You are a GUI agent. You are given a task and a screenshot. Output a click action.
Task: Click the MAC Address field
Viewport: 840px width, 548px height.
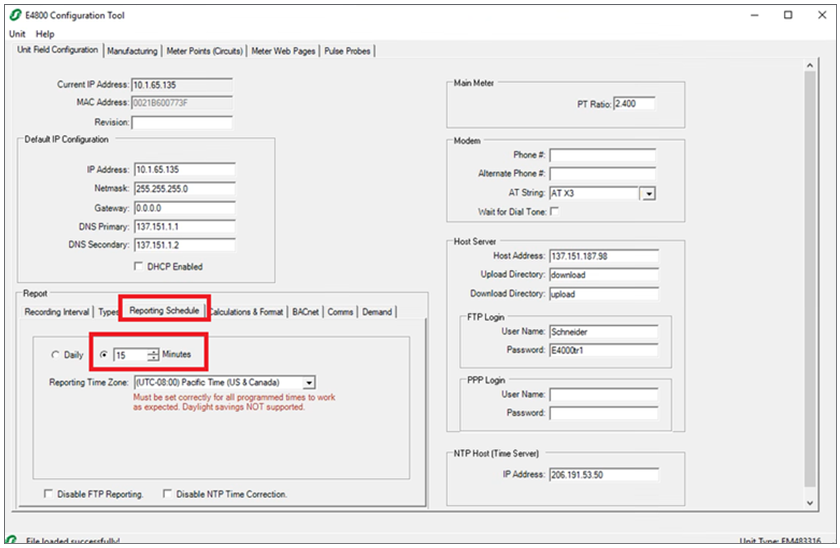182,103
